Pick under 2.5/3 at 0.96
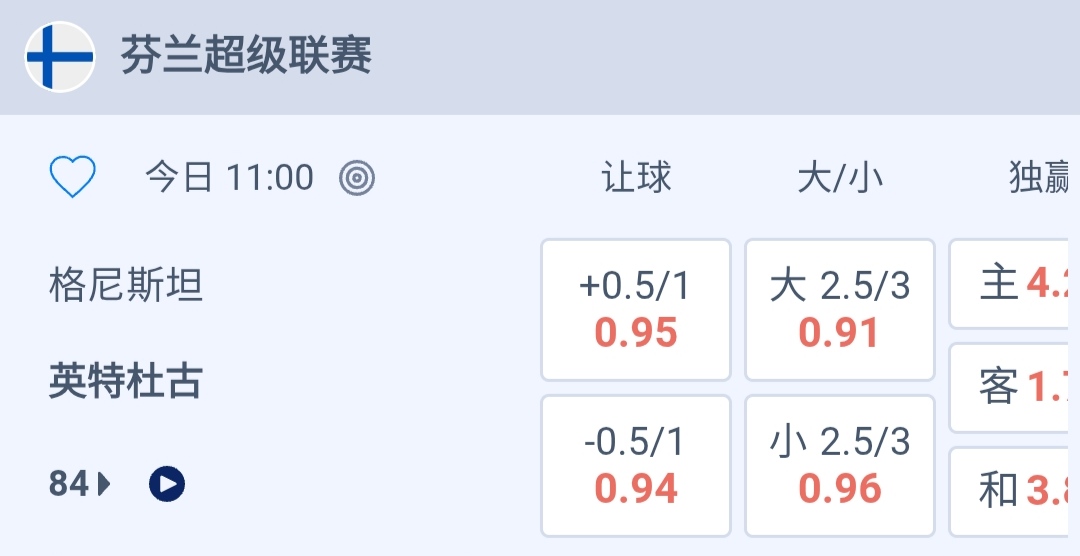Screen dimensions: 1080x556 pyautogui.click(x=840, y=466)
